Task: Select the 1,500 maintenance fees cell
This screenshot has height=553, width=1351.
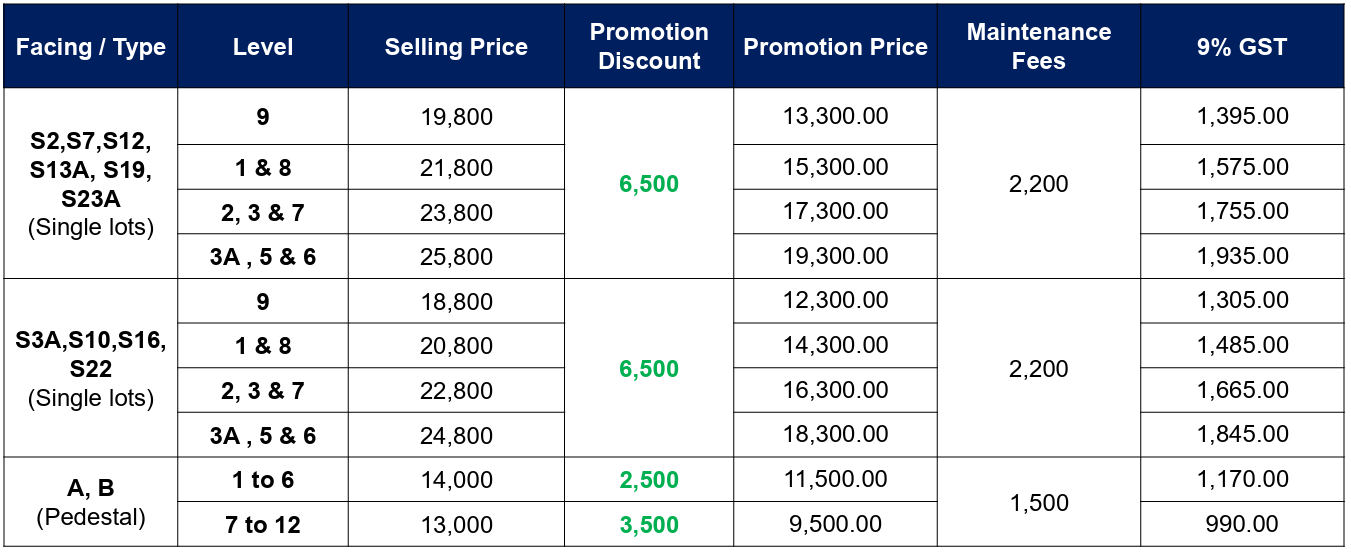Action: [x=1039, y=502]
